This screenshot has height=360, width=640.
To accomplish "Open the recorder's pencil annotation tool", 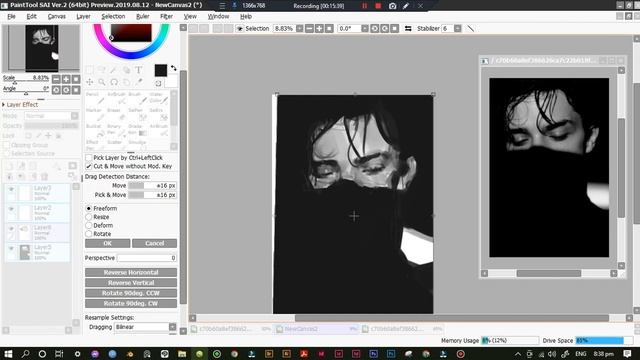I will (406, 6).
